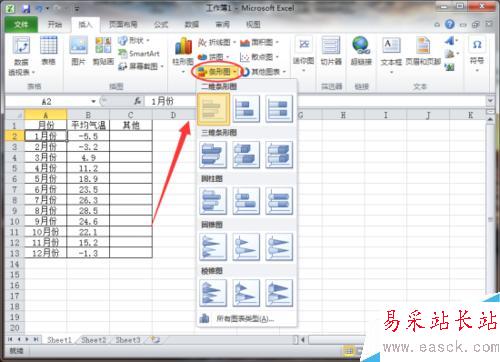
Task: Open the 符号 symbol (Ω) button
Action: tap(477, 54)
